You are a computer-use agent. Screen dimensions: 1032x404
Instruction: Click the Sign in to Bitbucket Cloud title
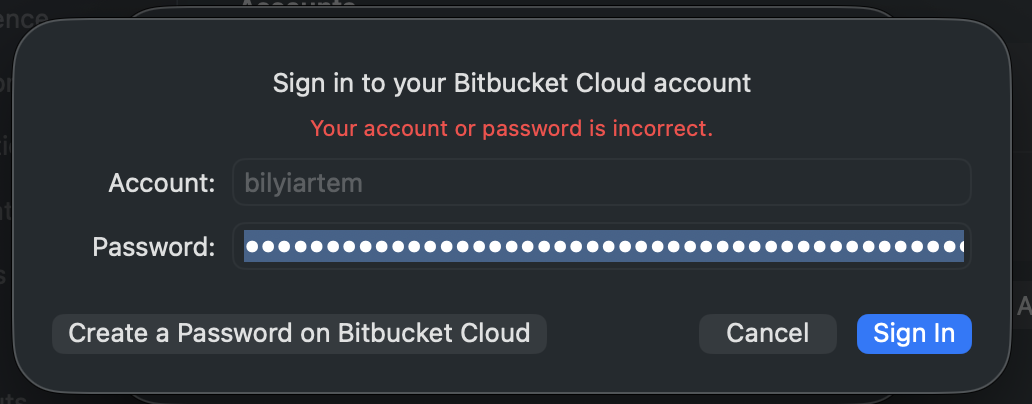tap(511, 82)
